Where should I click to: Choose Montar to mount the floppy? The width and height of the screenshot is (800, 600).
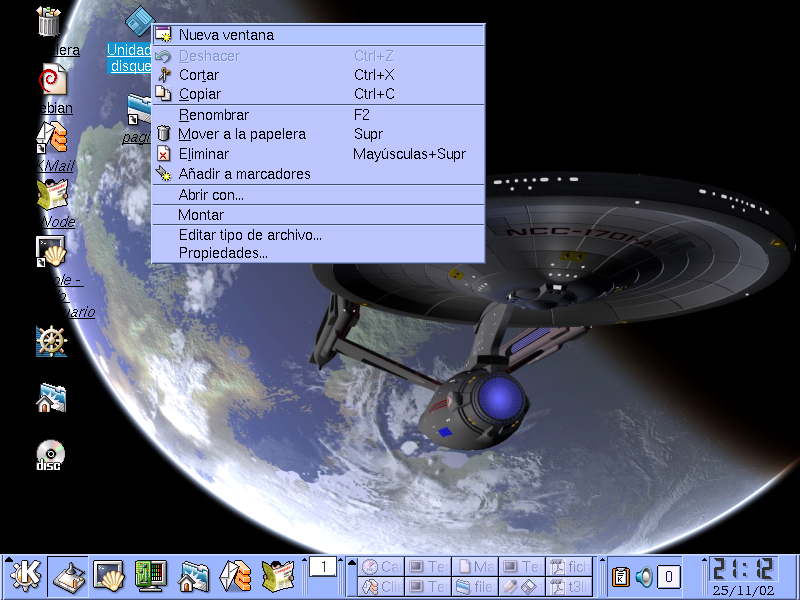(x=318, y=215)
